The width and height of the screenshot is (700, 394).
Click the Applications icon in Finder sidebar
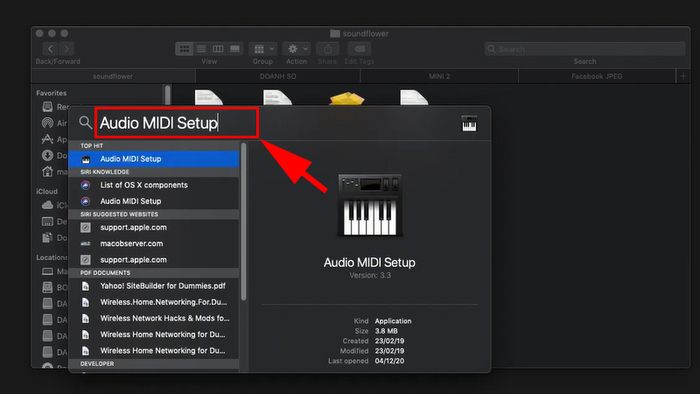(47, 139)
